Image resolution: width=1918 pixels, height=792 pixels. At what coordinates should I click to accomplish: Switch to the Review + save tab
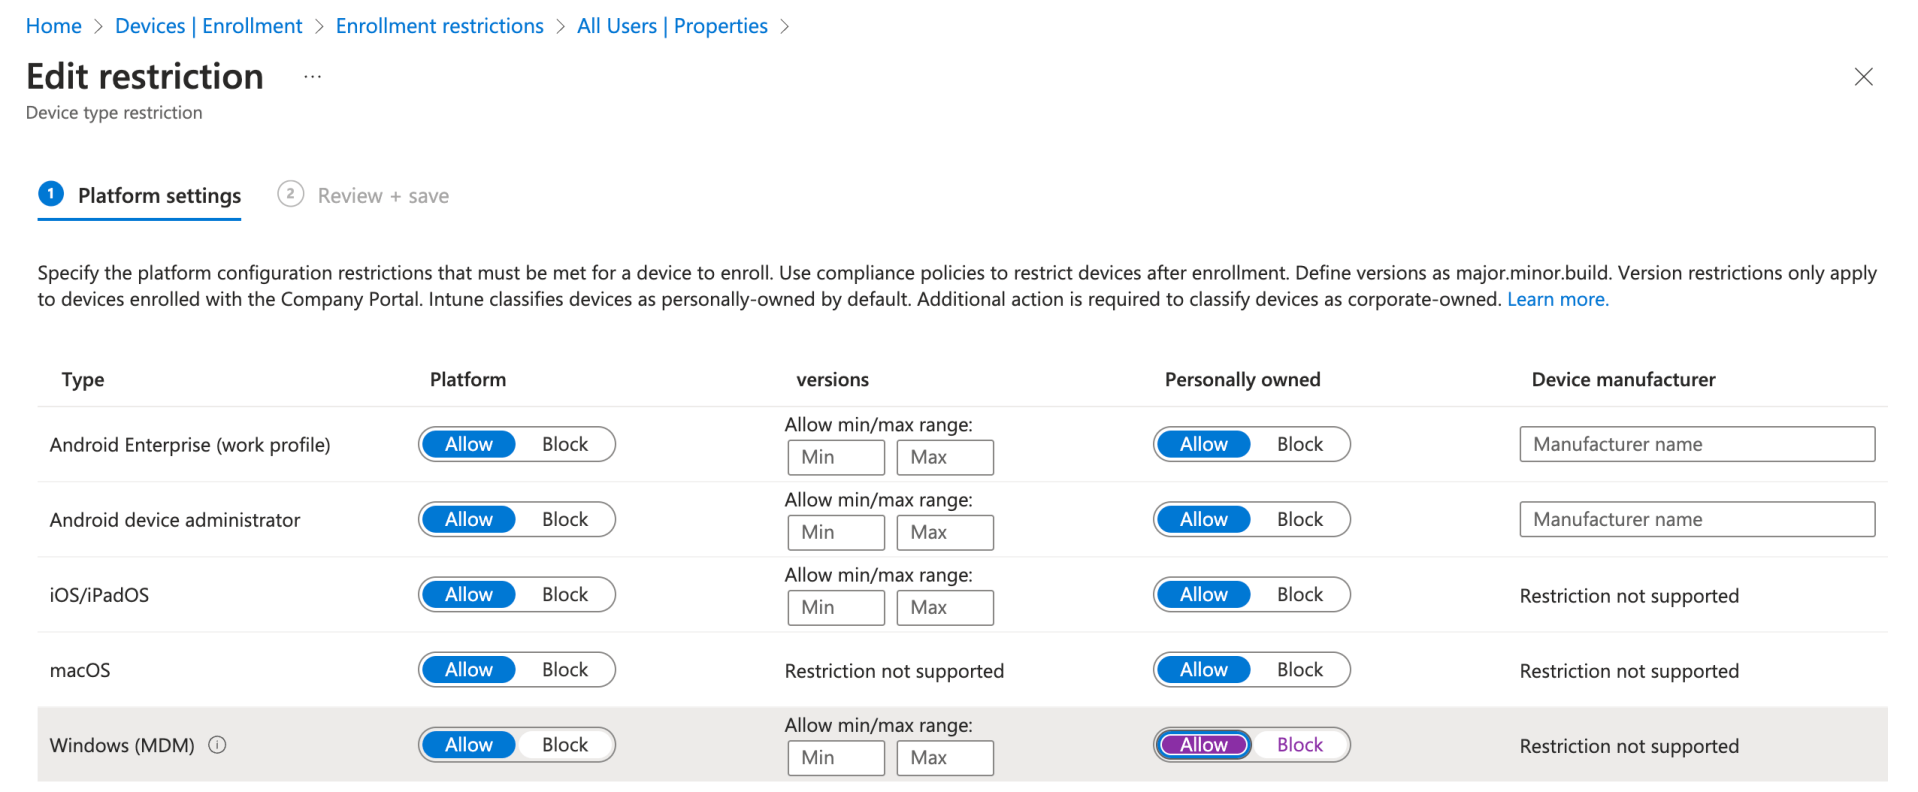[x=382, y=195]
